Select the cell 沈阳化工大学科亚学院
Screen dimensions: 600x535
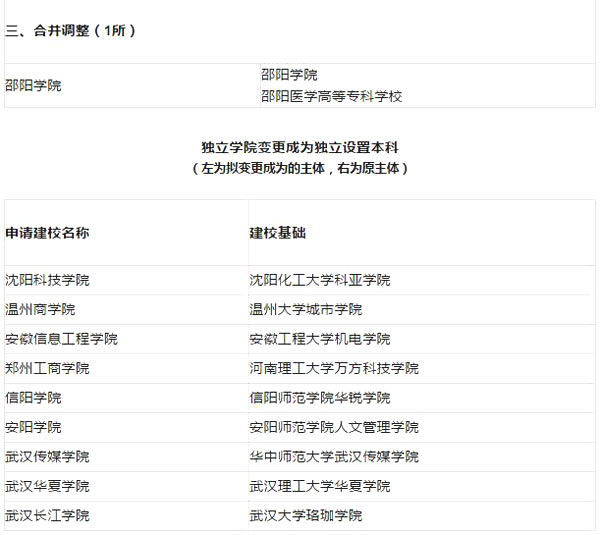point(422,280)
